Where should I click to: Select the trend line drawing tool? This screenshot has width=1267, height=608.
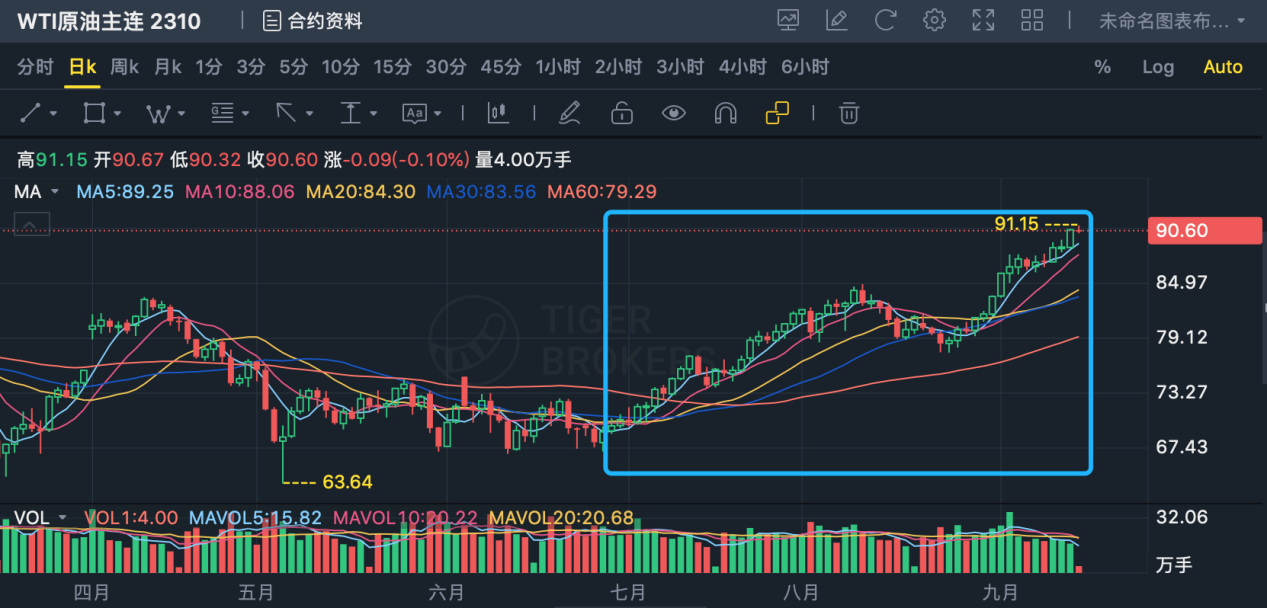pyautogui.click(x=30, y=112)
